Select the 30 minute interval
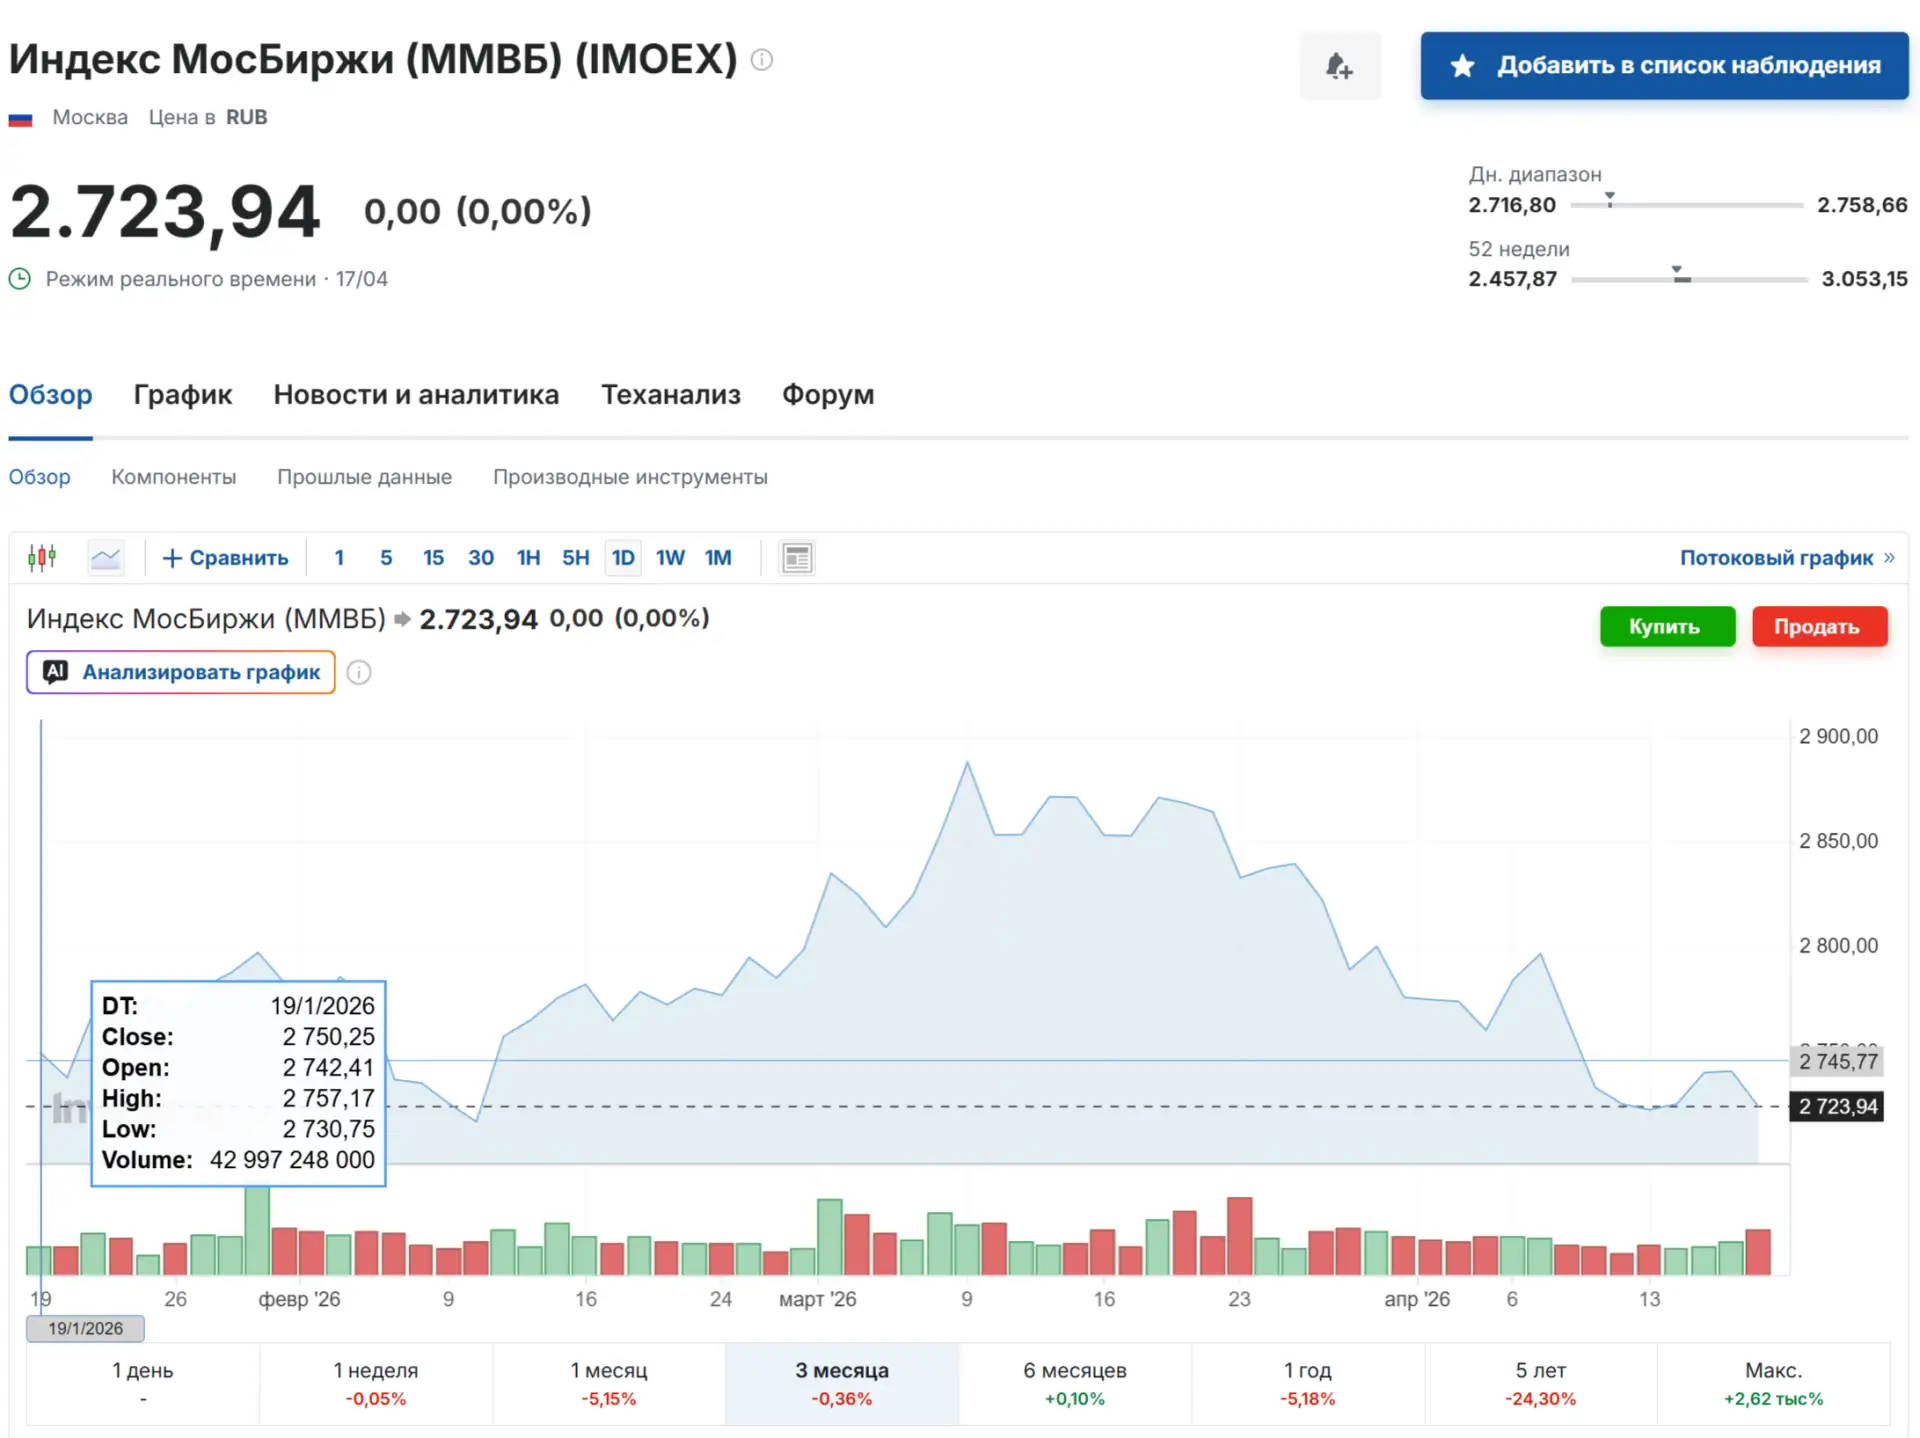 click(x=481, y=558)
